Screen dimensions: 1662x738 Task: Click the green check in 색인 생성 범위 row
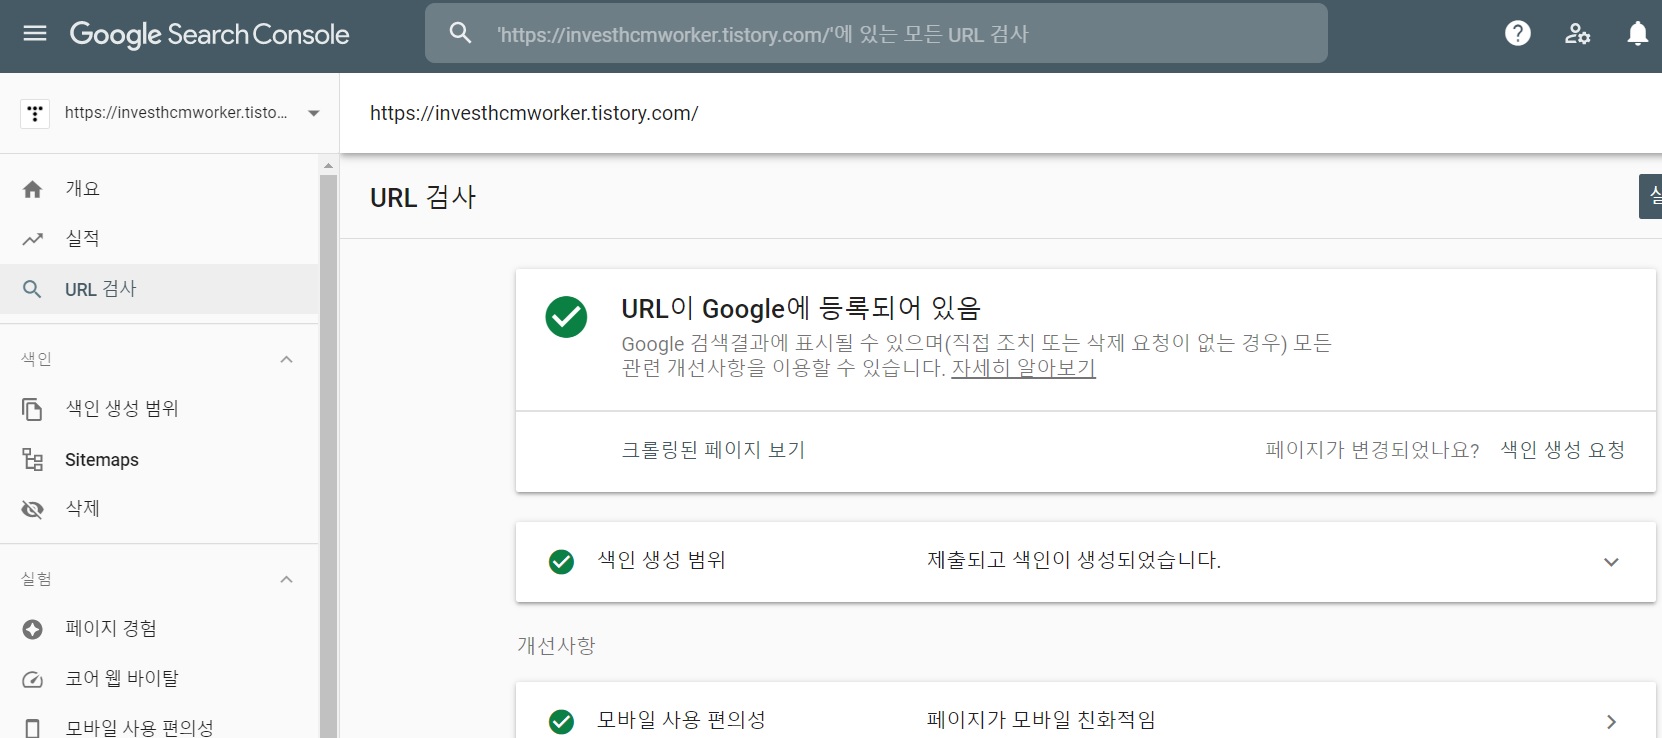[562, 562]
